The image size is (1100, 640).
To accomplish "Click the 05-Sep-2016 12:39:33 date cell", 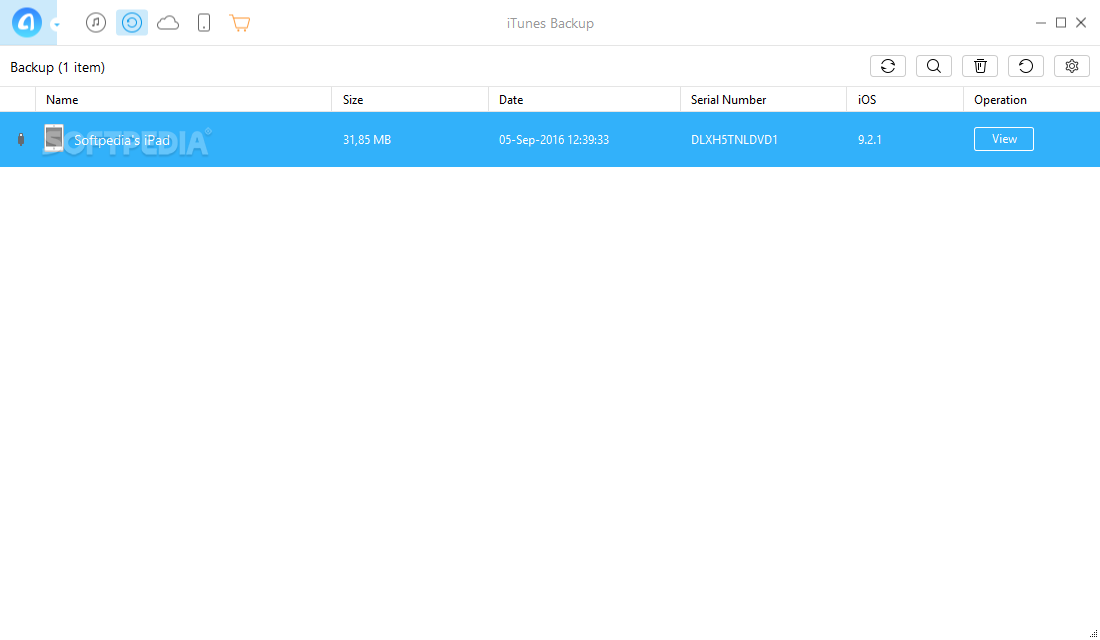I will pos(554,140).
